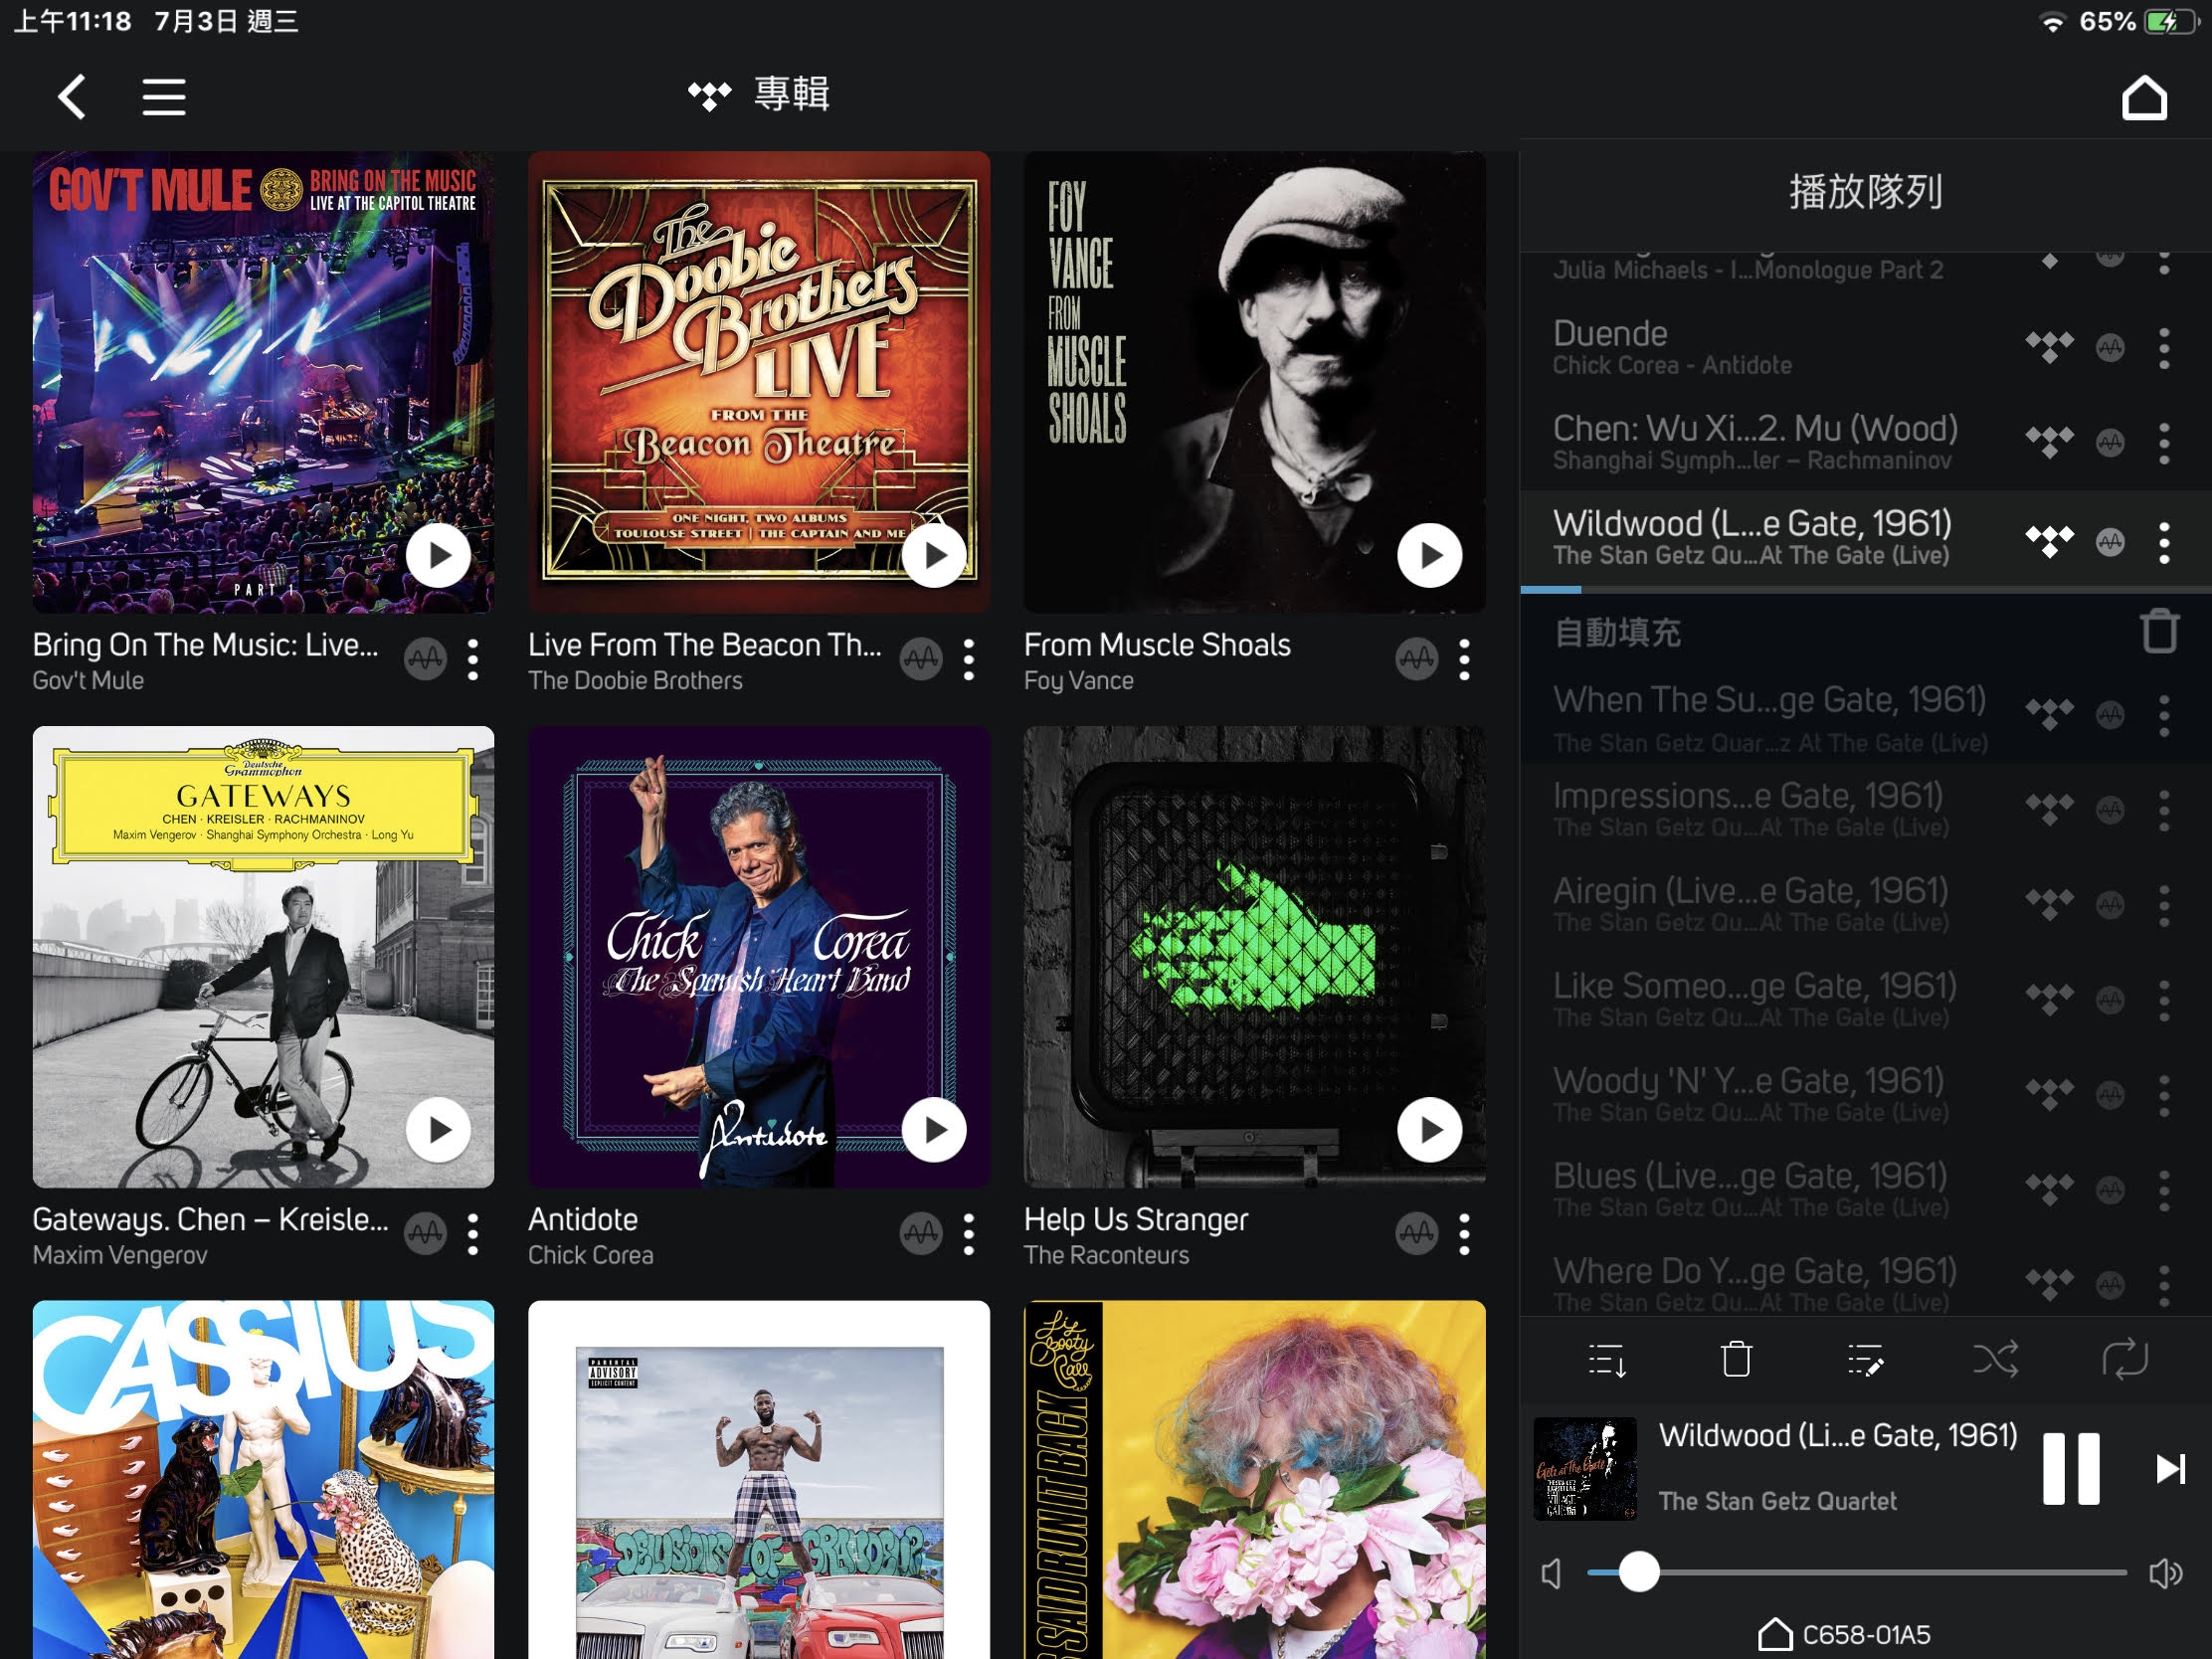
Task: Open the hamburger menu icon
Action: (164, 97)
